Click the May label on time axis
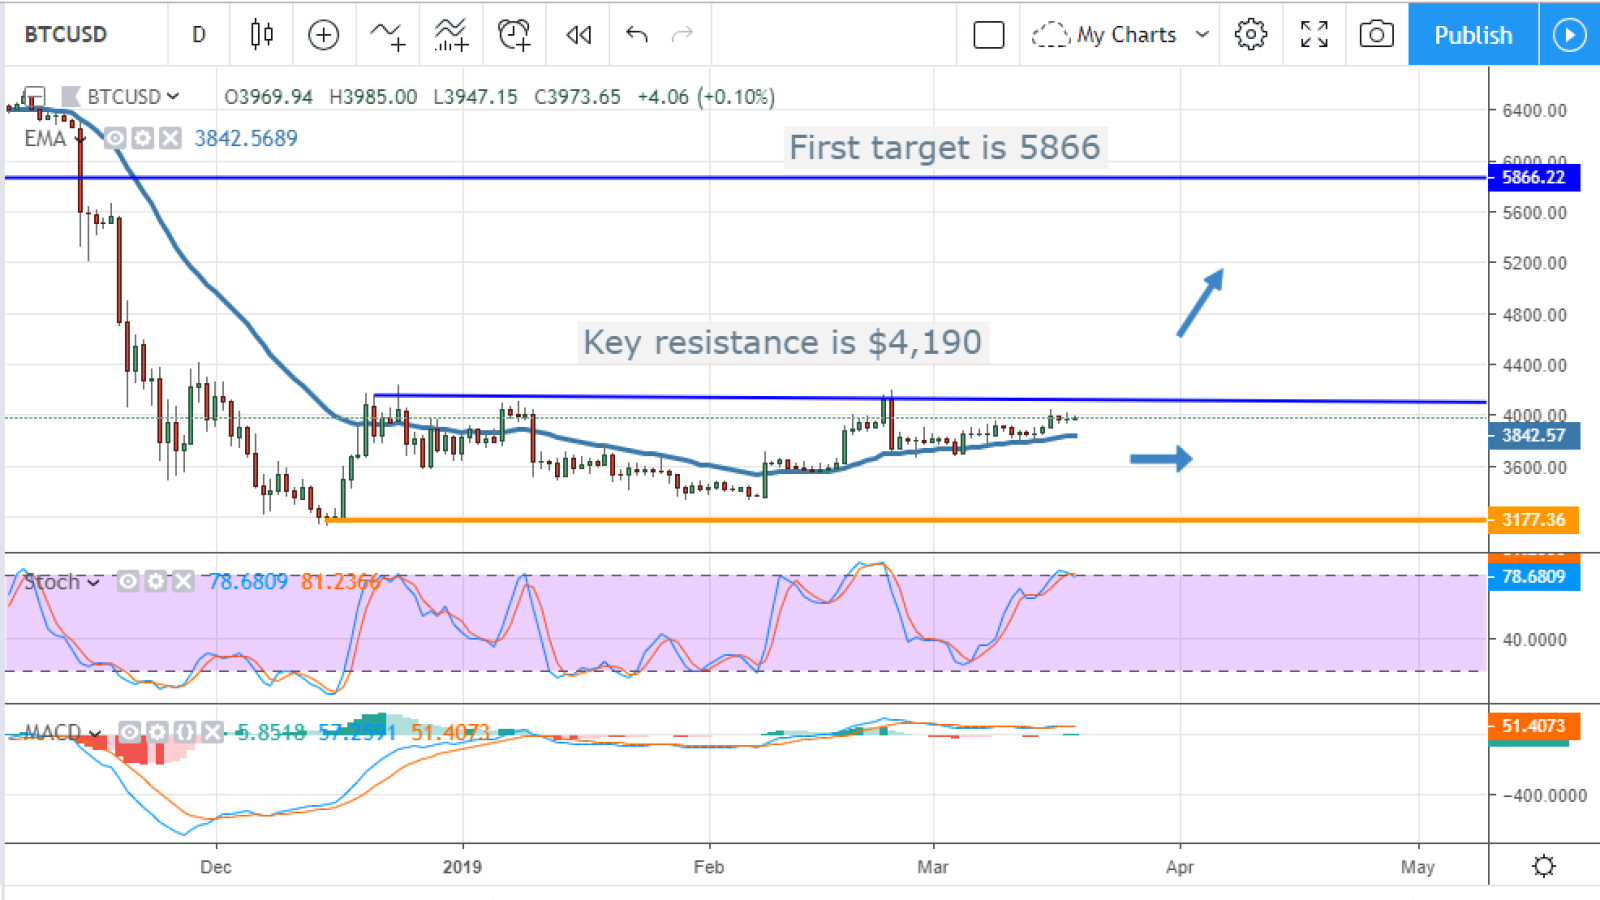Screen dimensions: 1600x900 pos(1418,867)
